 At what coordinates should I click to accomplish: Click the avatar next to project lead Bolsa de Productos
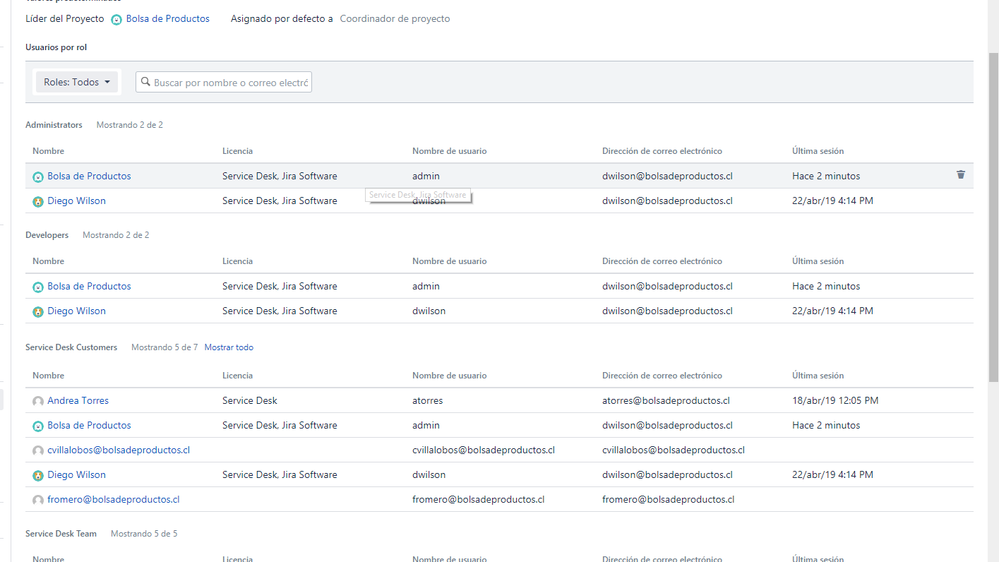[117, 20]
